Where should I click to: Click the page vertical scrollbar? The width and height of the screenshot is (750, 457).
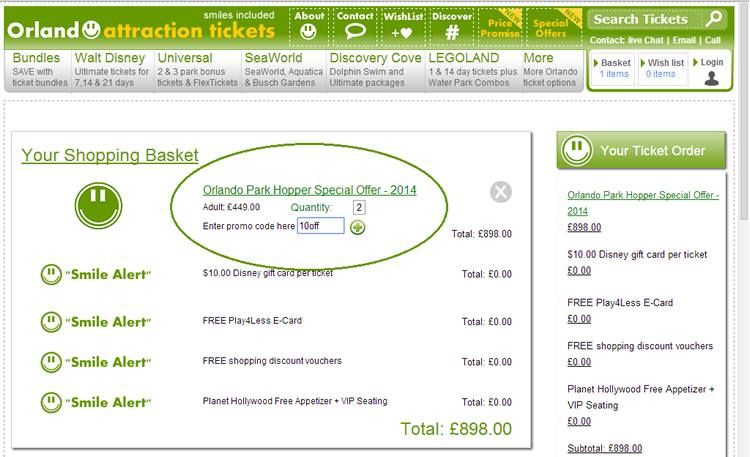point(744,110)
